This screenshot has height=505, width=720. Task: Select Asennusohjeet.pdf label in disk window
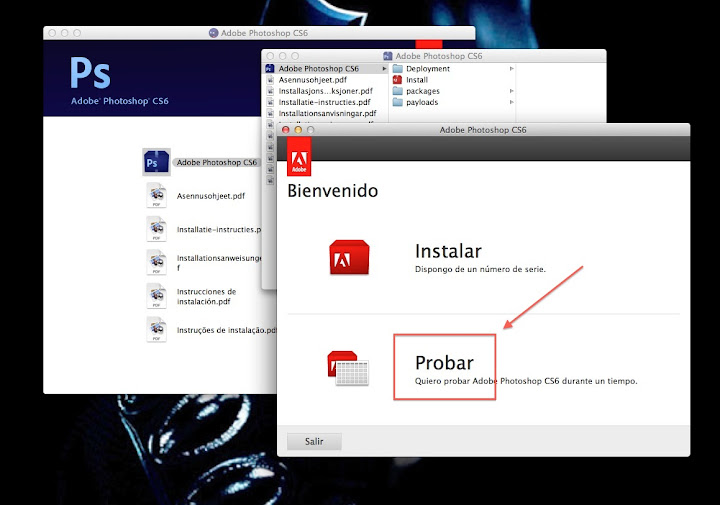point(211,196)
